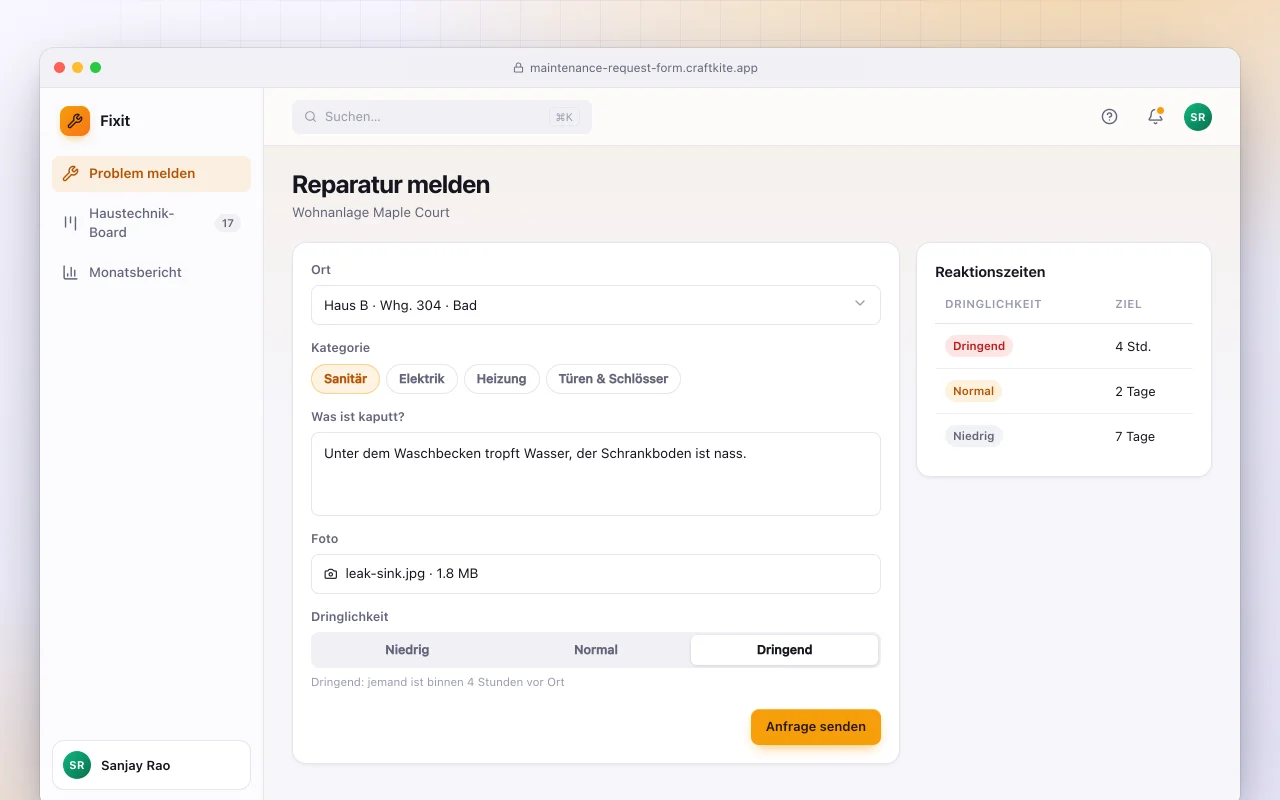Open the help question mark icon
The width and height of the screenshot is (1280, 800).
(x=1109, y=117)
